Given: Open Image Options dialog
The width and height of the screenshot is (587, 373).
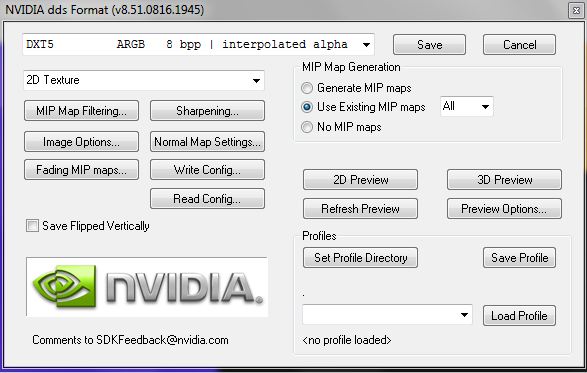Looking at the screenshot, I should [81, 142].
